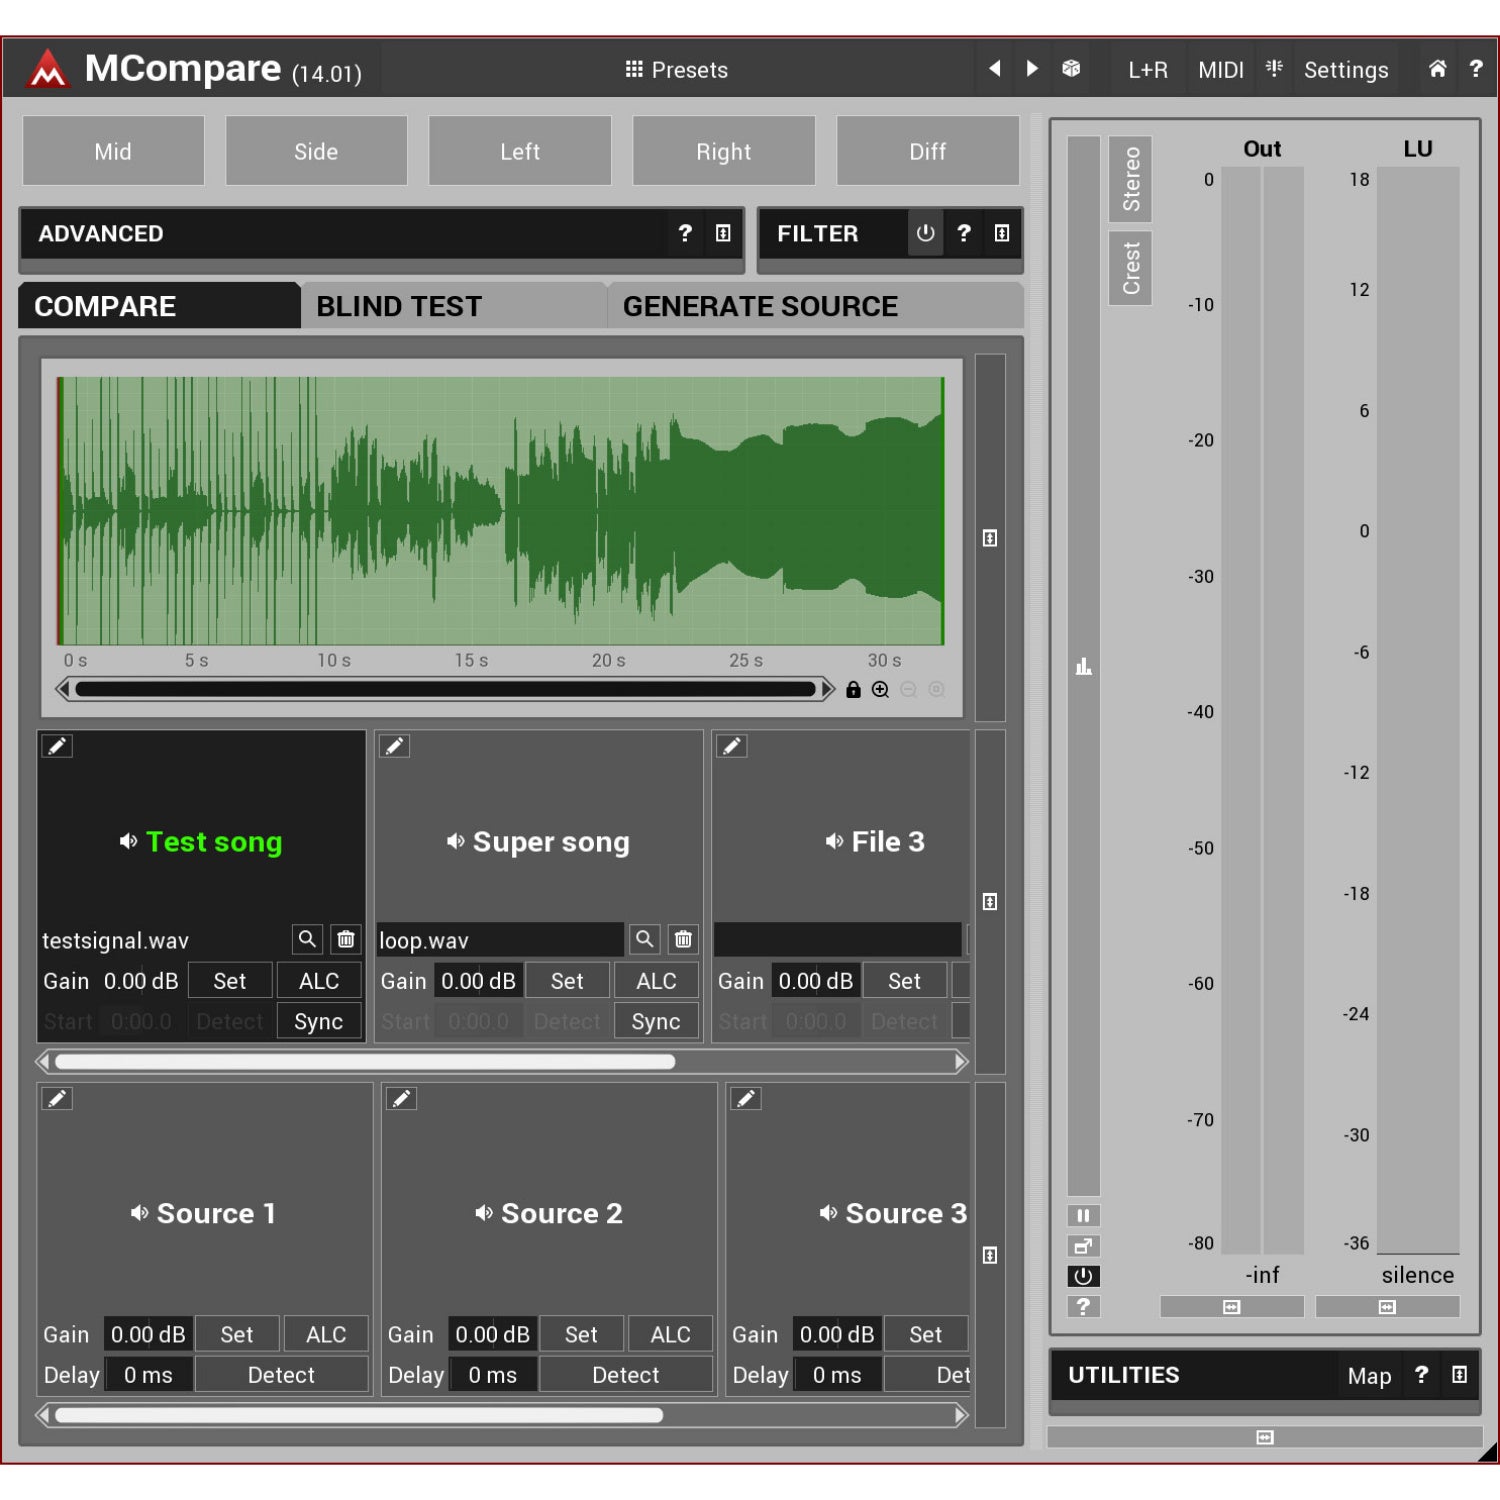Screen dimensions: 1500x1500
Task: Click the waveform horizontal zoom scrollbar
Action: point(445,689)
